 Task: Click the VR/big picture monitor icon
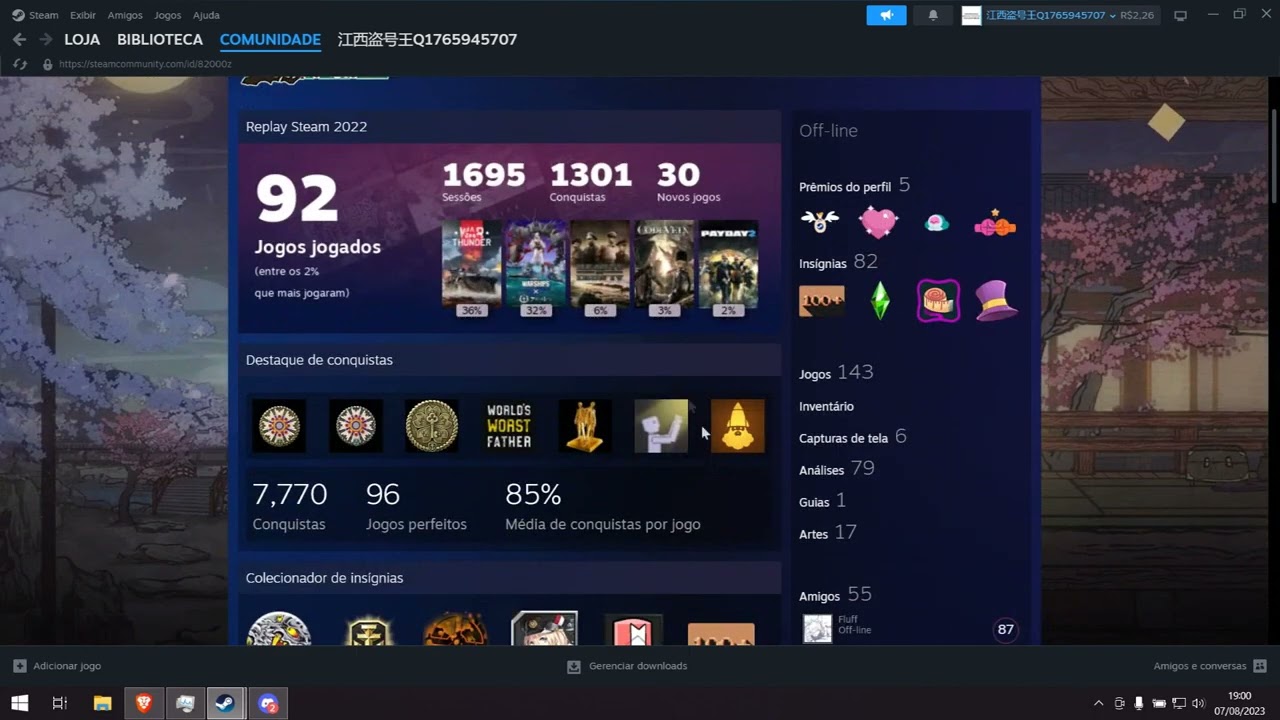click(1180, 15)
